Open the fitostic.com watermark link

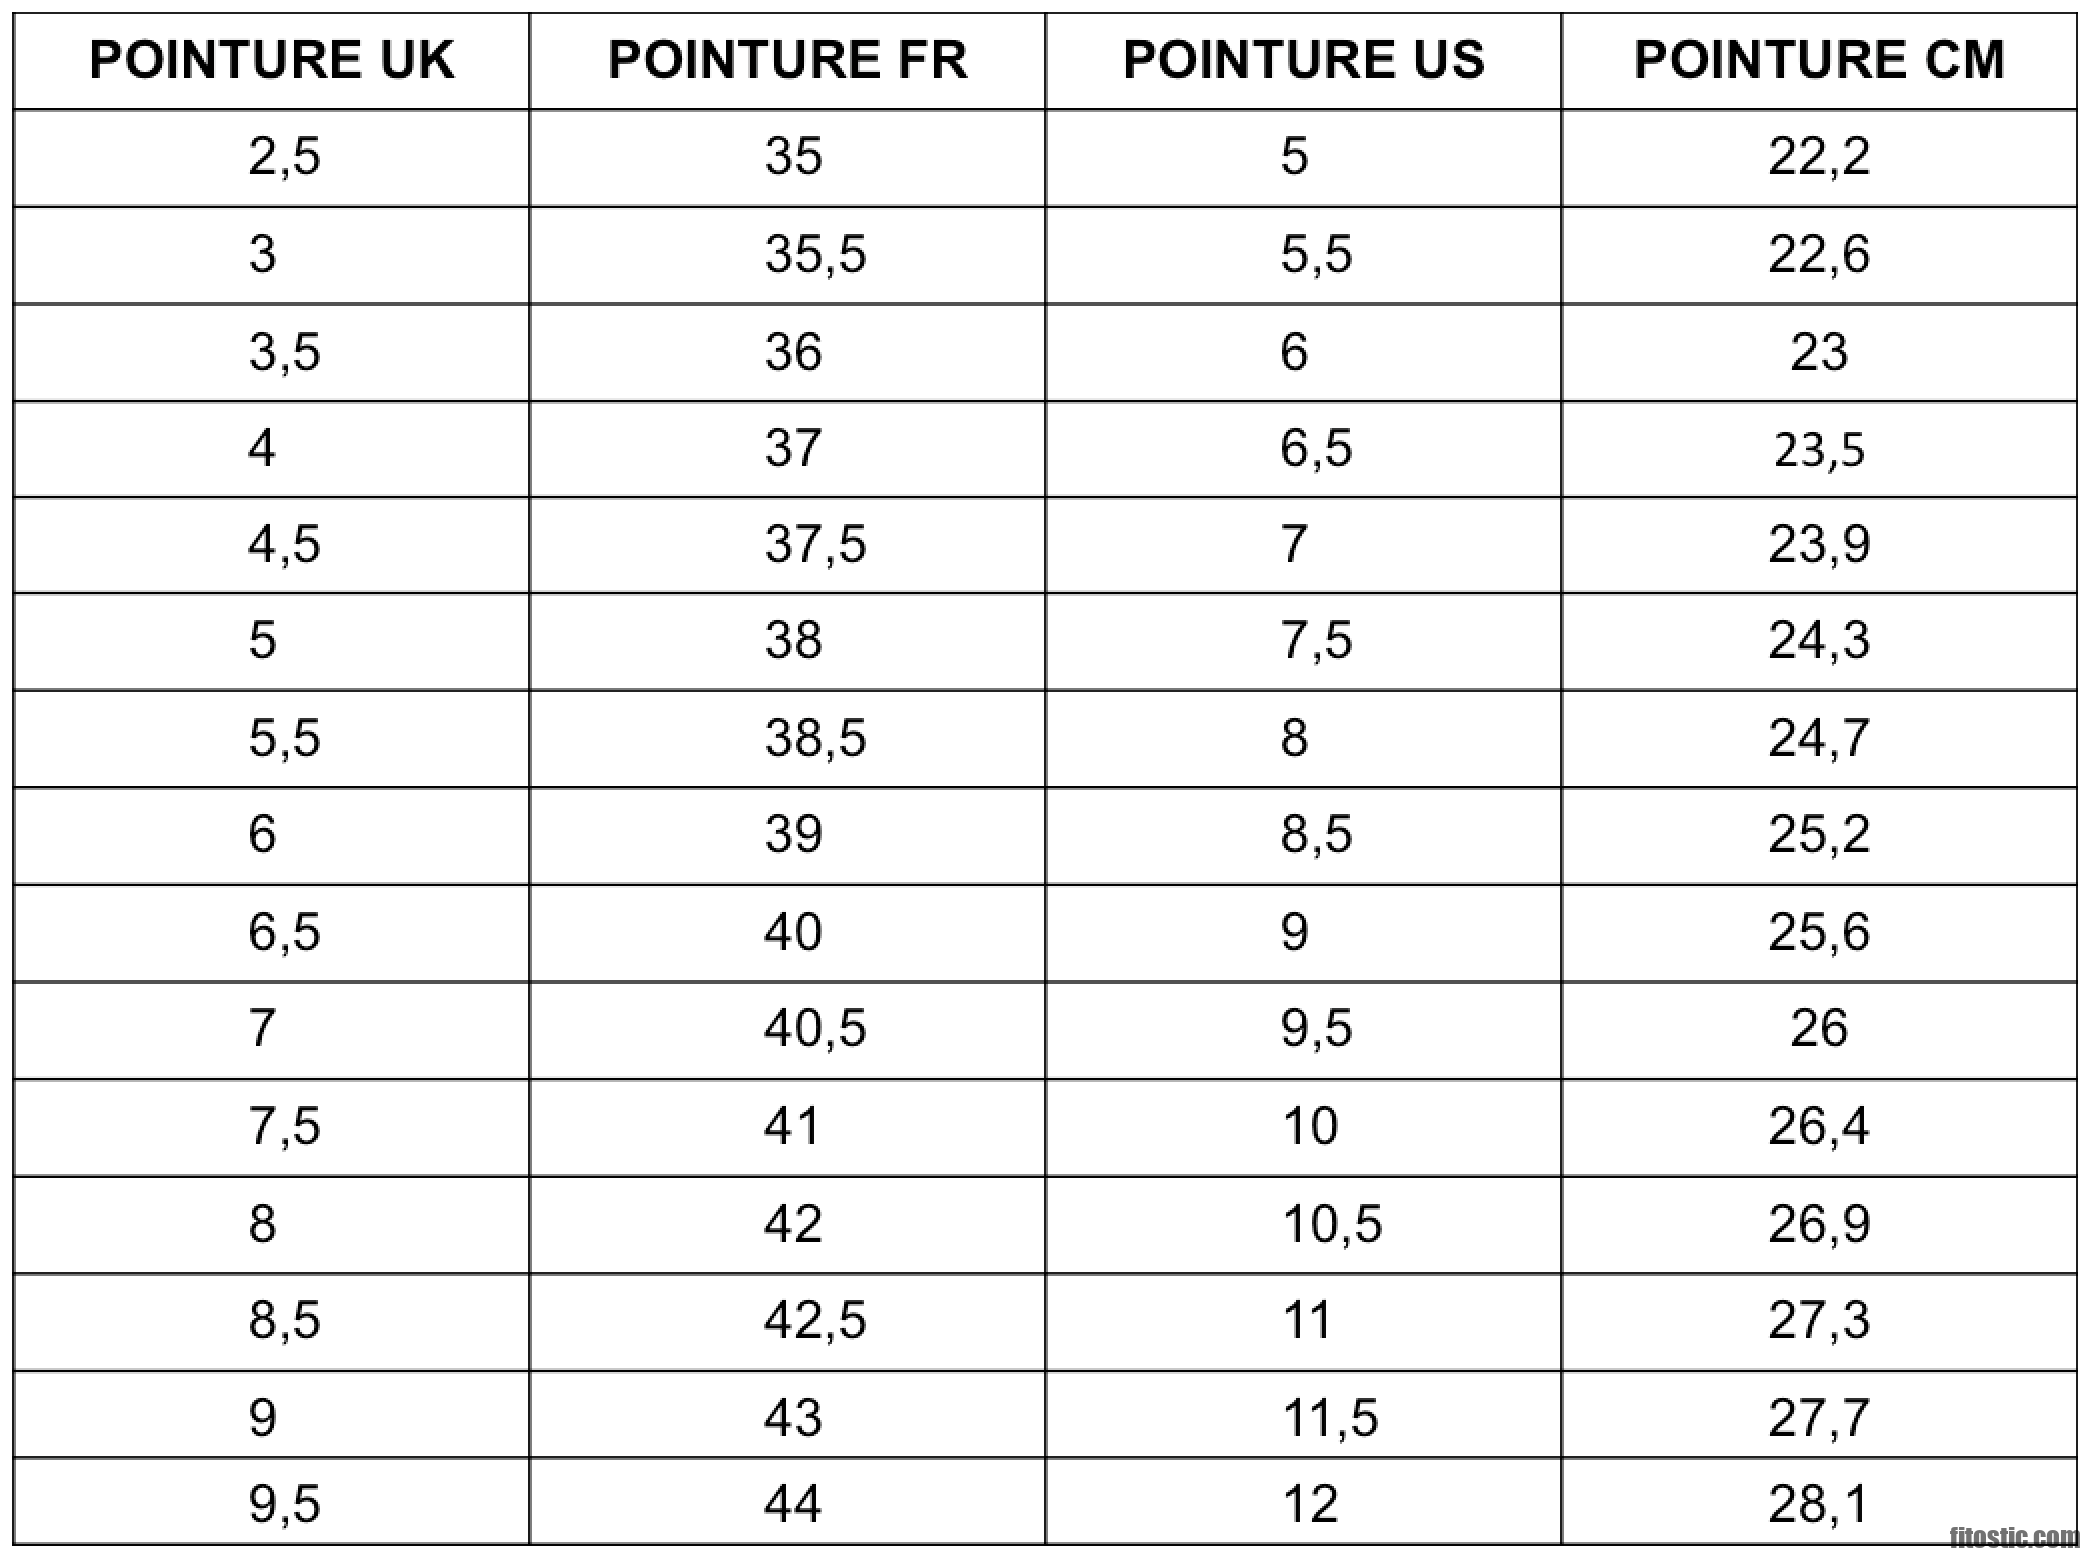tap(2014, 1536)
